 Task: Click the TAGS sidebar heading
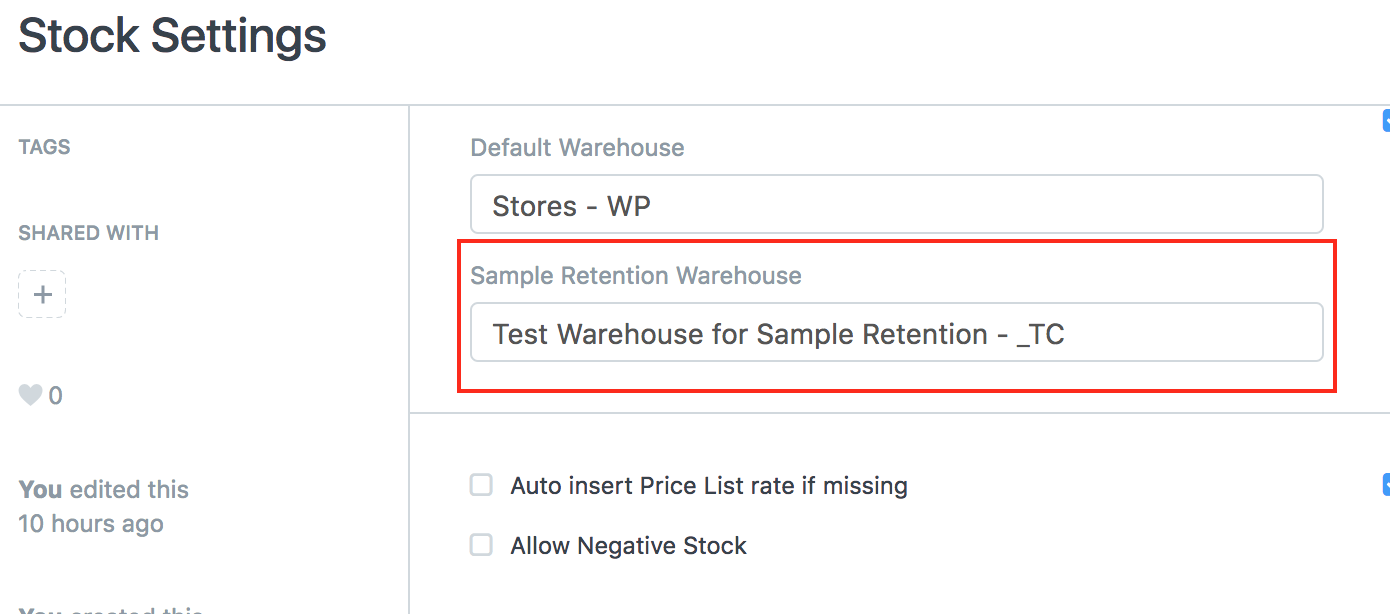pos(44,147)
